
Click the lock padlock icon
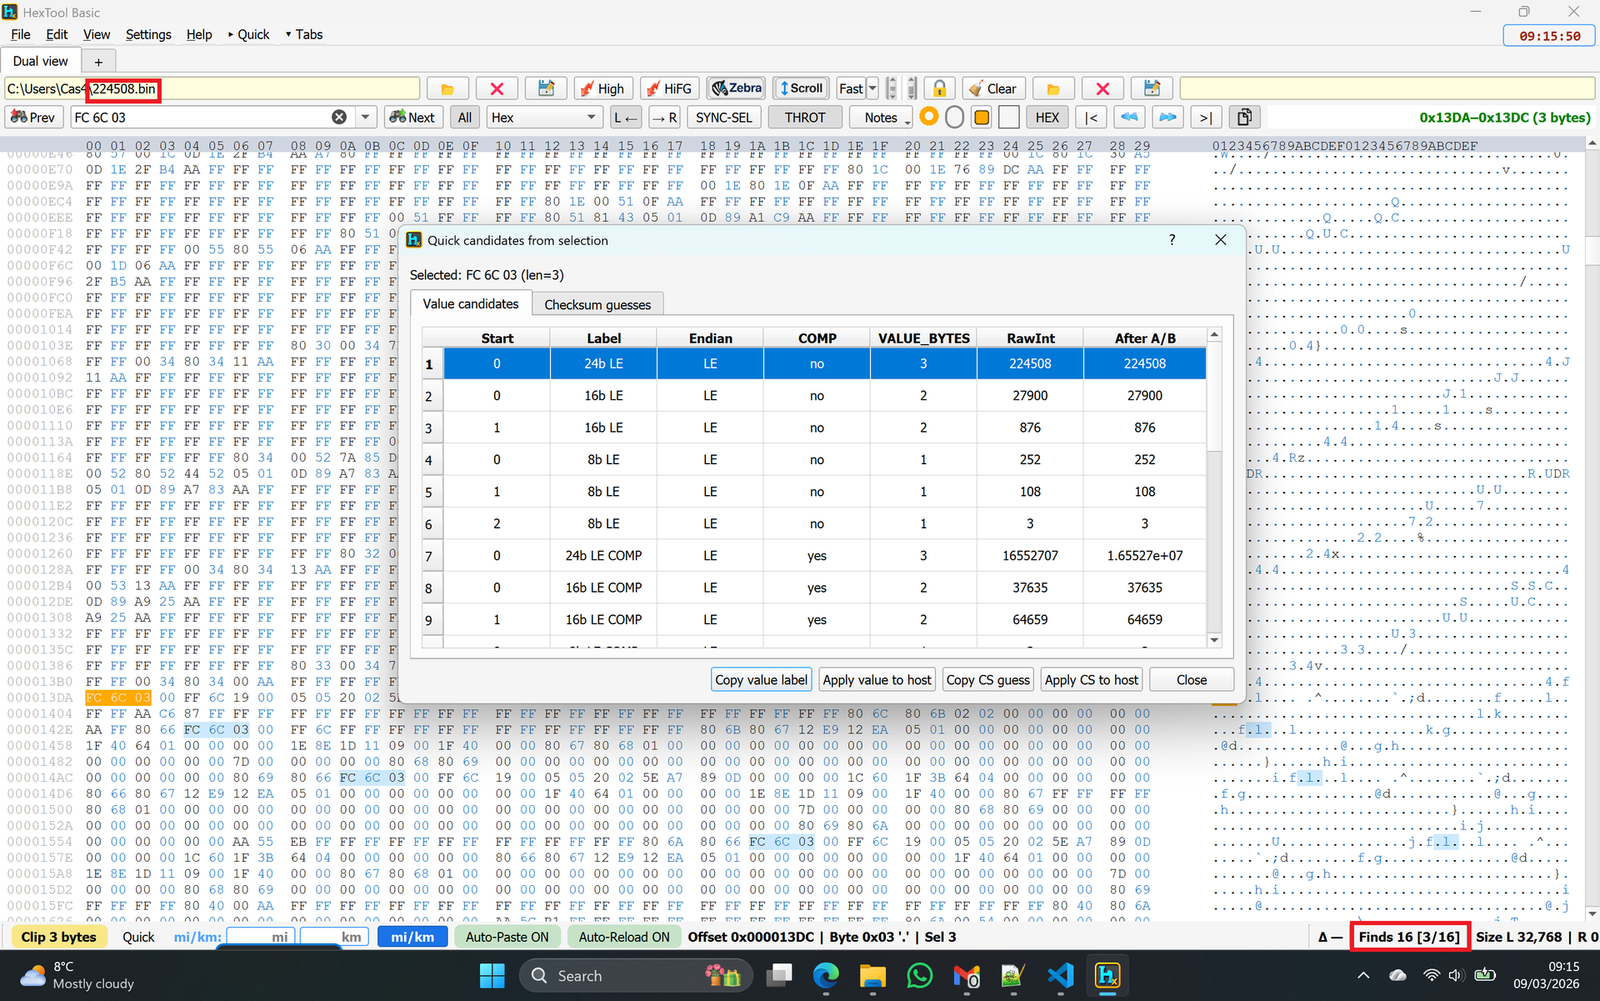click(940, 88)
